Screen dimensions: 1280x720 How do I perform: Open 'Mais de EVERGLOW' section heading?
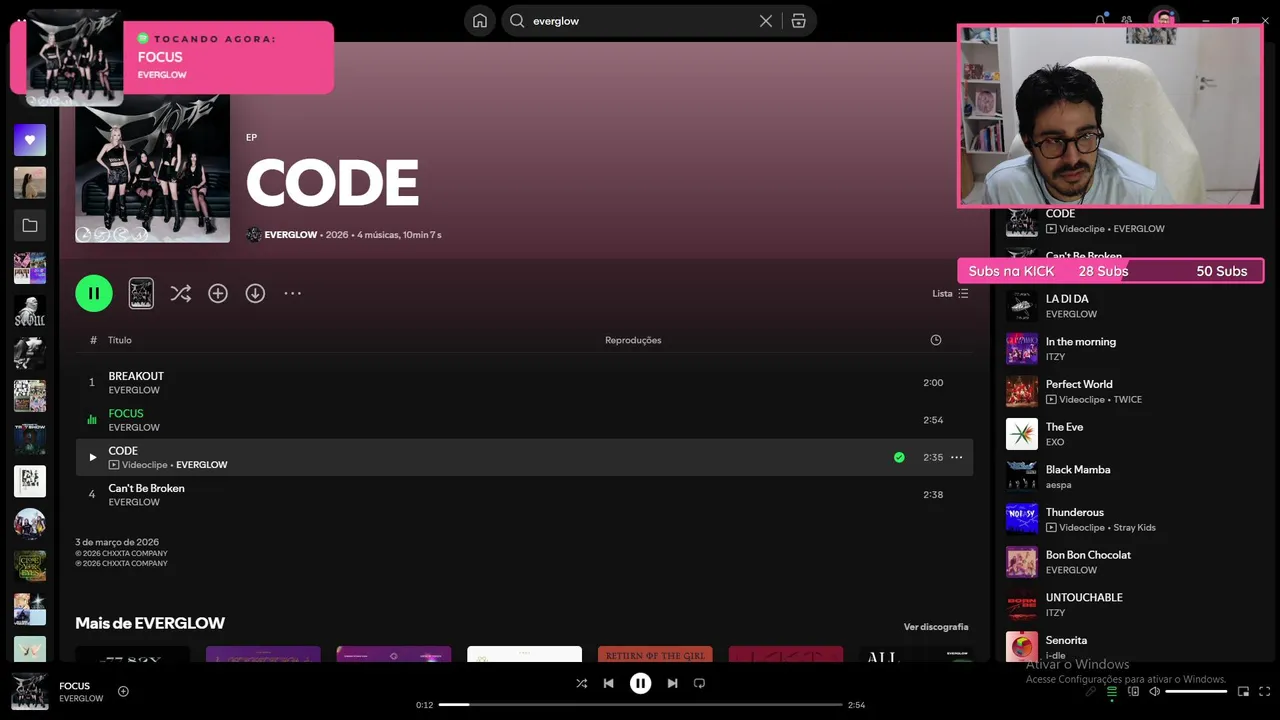point(150,623)
